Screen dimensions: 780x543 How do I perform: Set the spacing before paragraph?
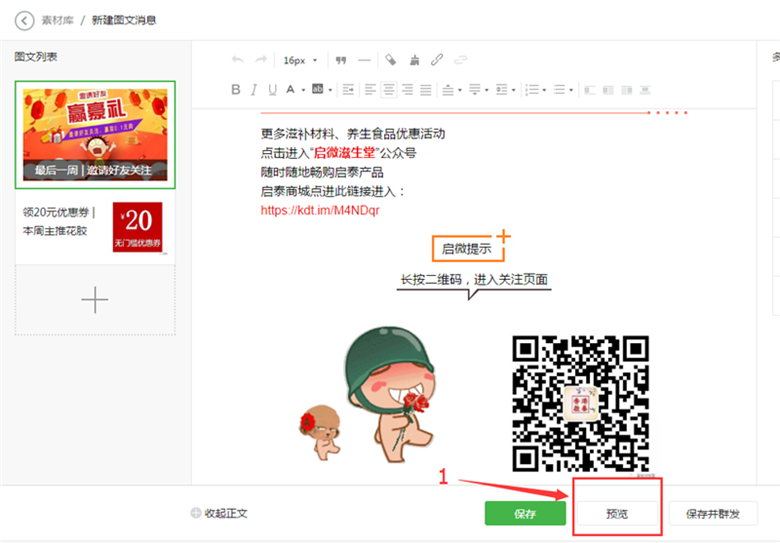[448, 90]
